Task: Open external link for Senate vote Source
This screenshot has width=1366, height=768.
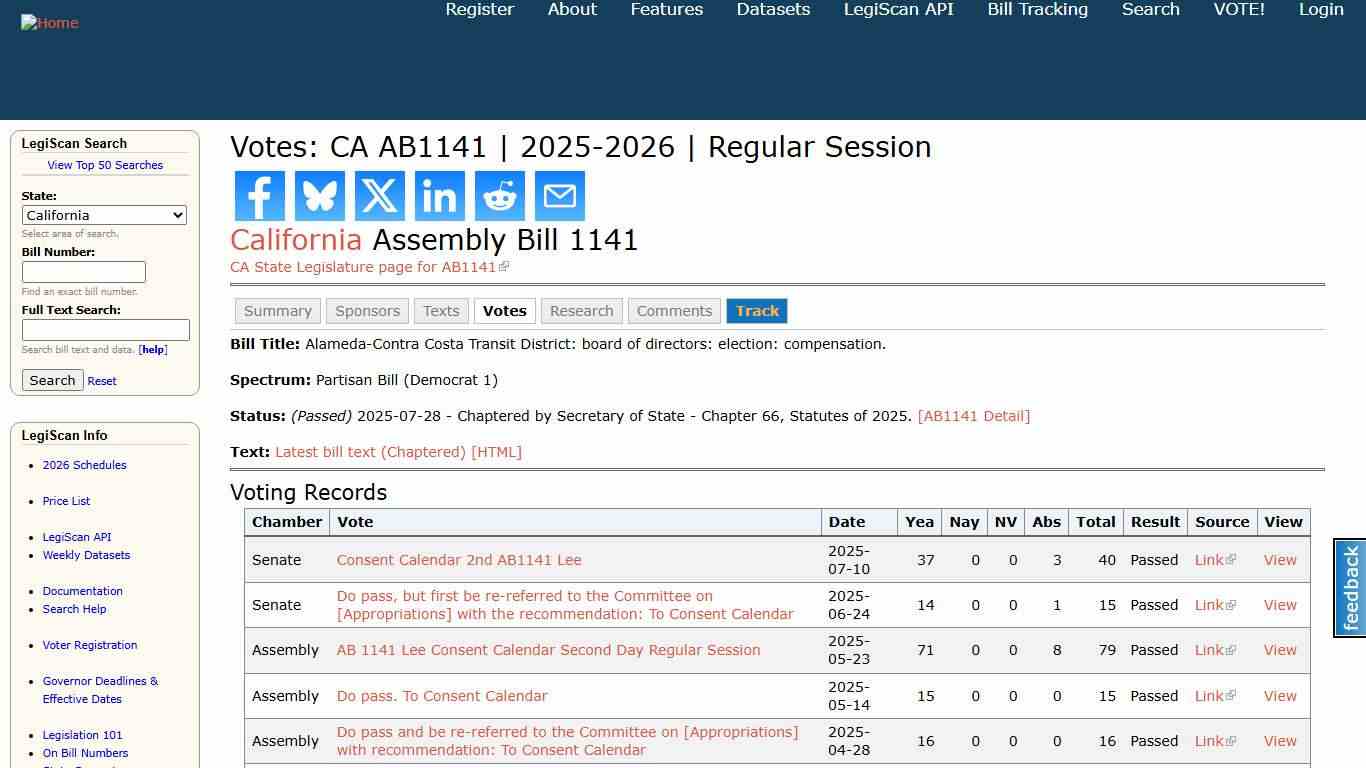Action: tap(1214, 560)
